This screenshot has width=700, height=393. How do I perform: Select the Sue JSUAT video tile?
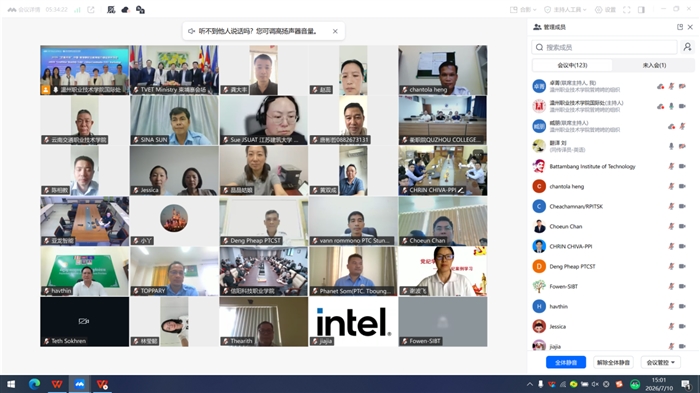coord(263,120)
